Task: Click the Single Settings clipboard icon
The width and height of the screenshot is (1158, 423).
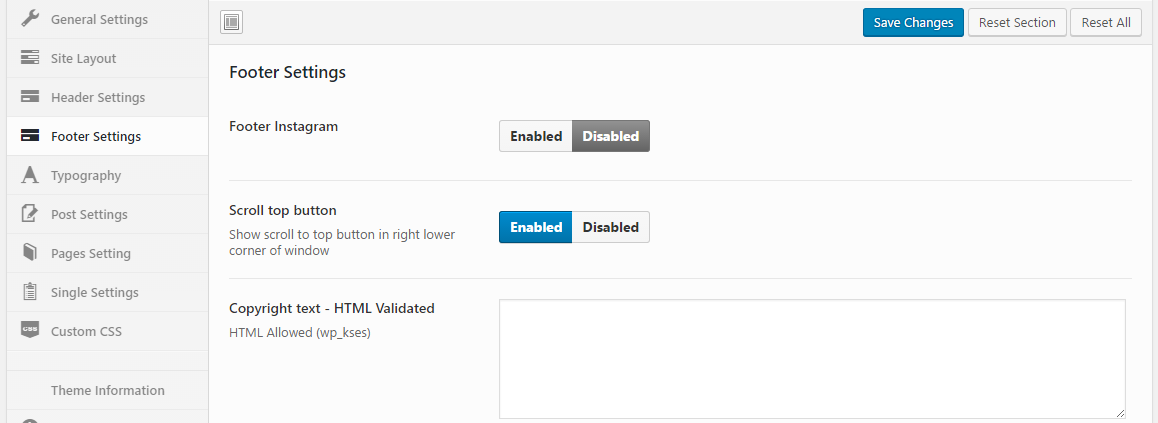Action: (x=30, y=292)
